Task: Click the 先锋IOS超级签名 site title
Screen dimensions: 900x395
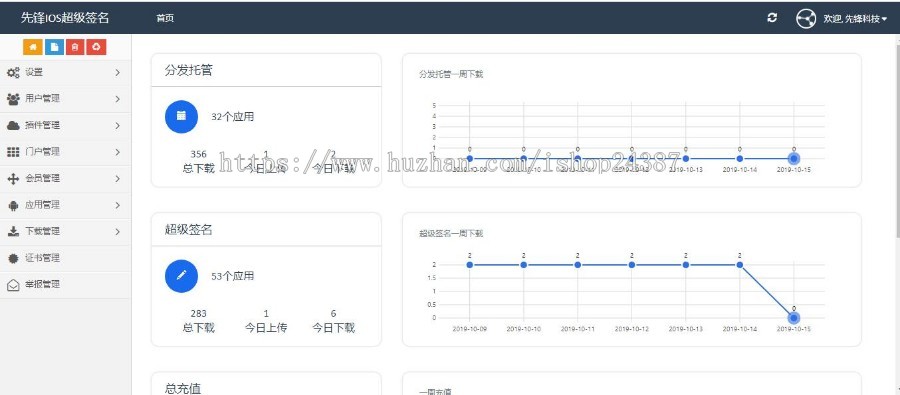Action: coord(65,18)
